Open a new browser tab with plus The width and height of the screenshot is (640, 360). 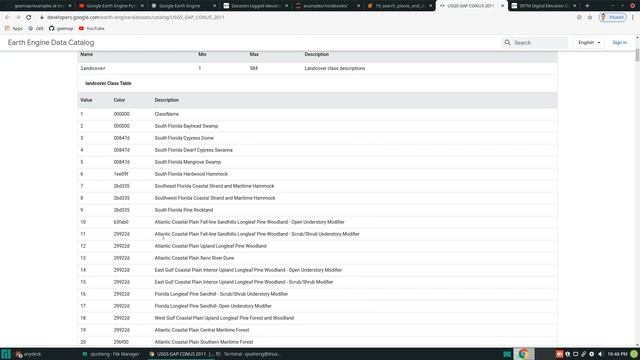(587, 6)
